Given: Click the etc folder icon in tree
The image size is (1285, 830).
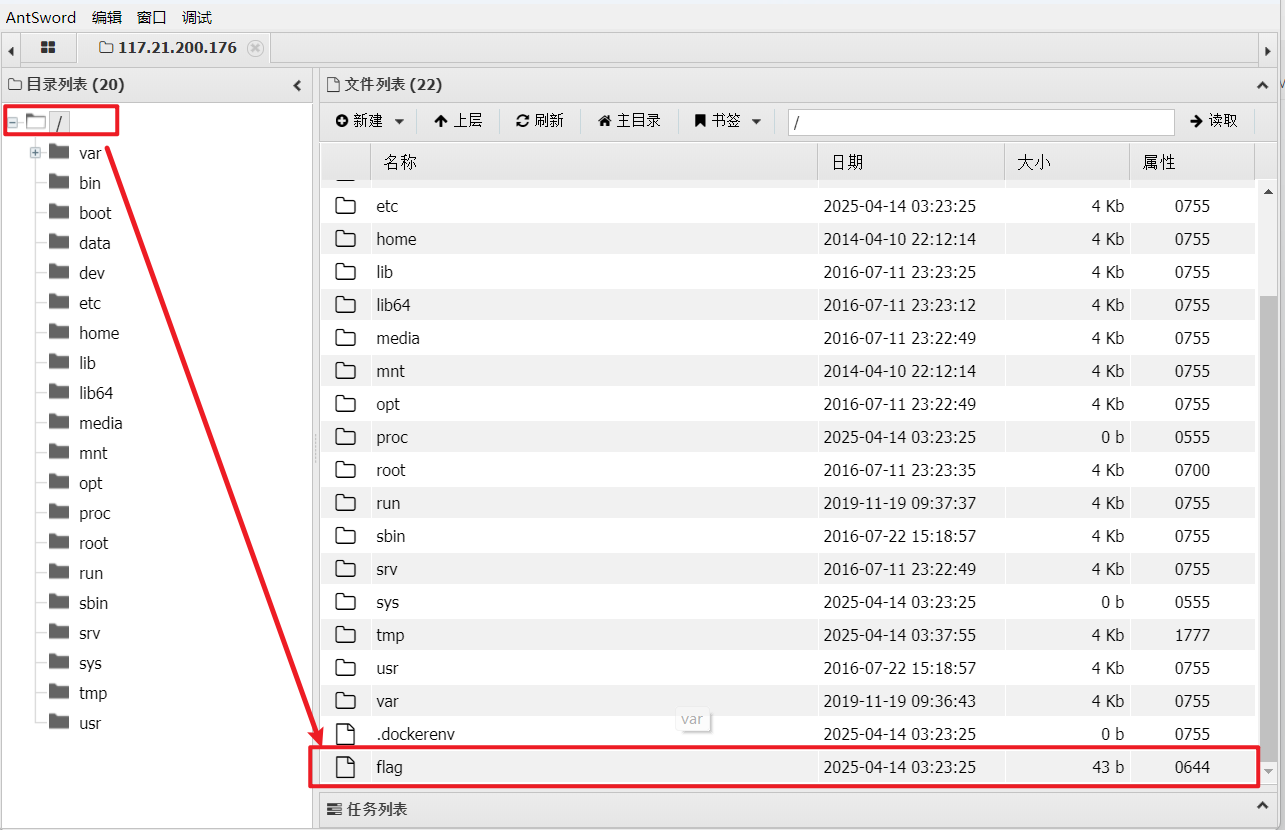Looking at the screenshot, I should 59,302.
